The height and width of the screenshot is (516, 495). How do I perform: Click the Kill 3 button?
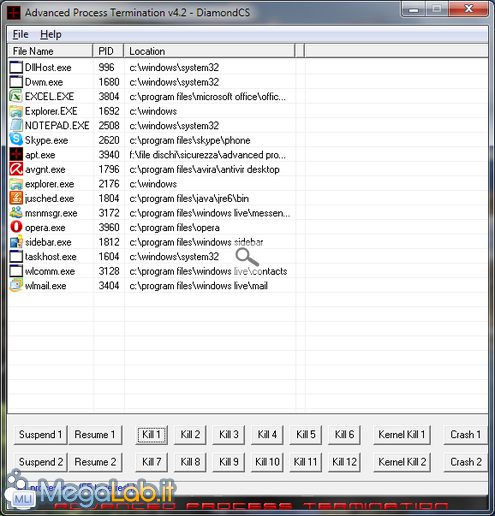tap(229, 435)
